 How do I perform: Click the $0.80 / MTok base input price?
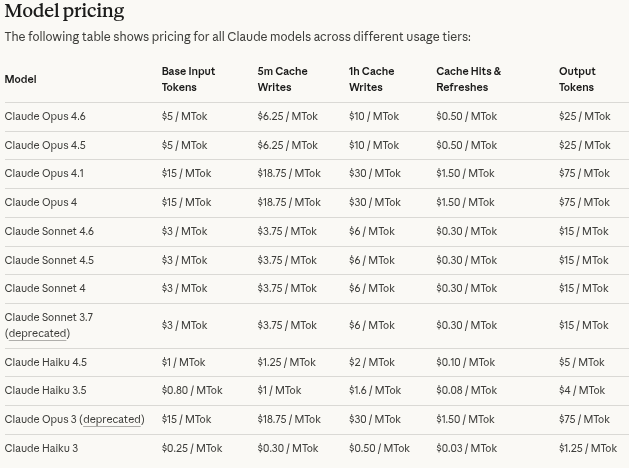coord(192,390)
